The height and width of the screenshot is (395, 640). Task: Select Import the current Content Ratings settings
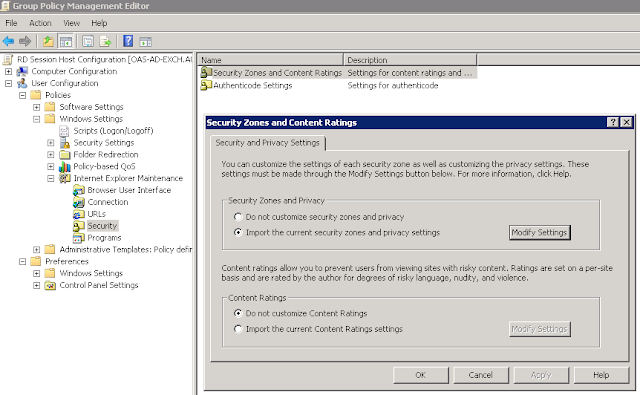(238, 328)
